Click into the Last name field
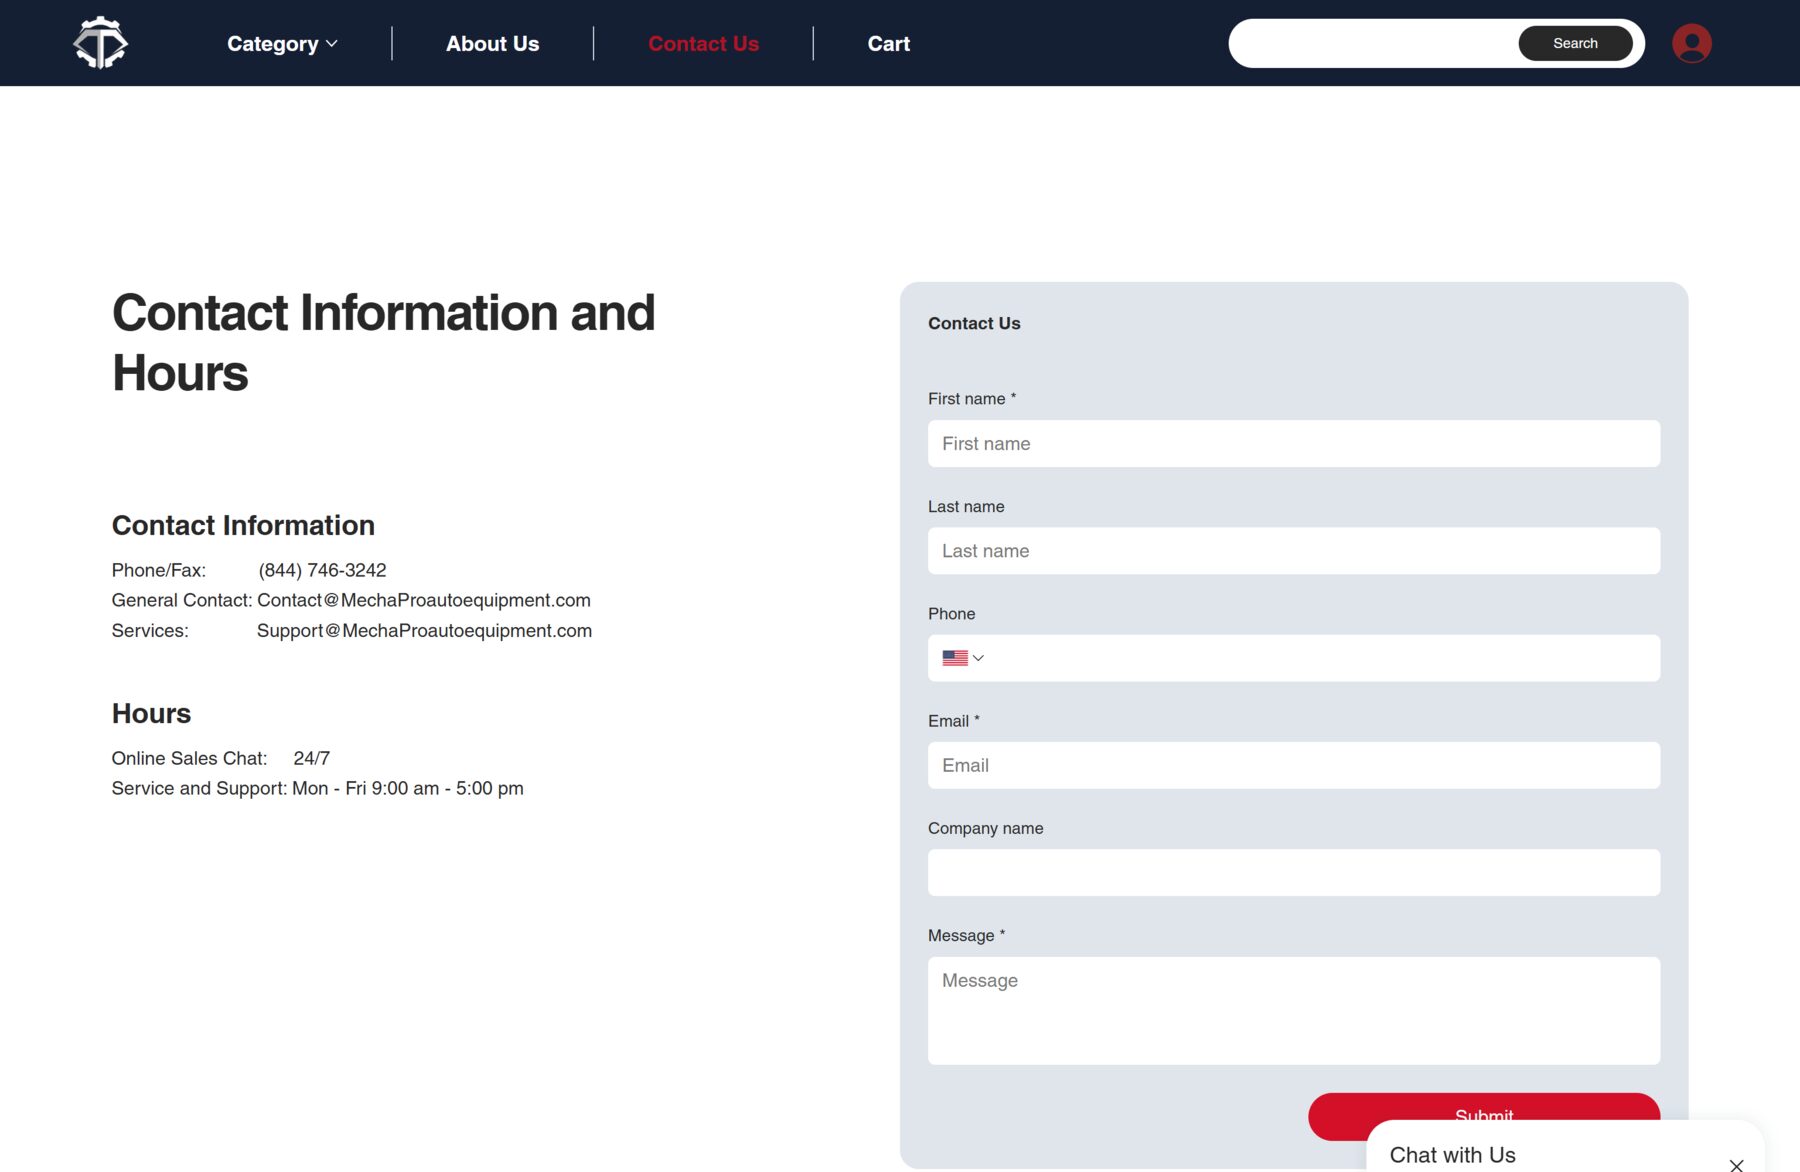The height and width of the screenshot is (1172, 1800). 1293,551
